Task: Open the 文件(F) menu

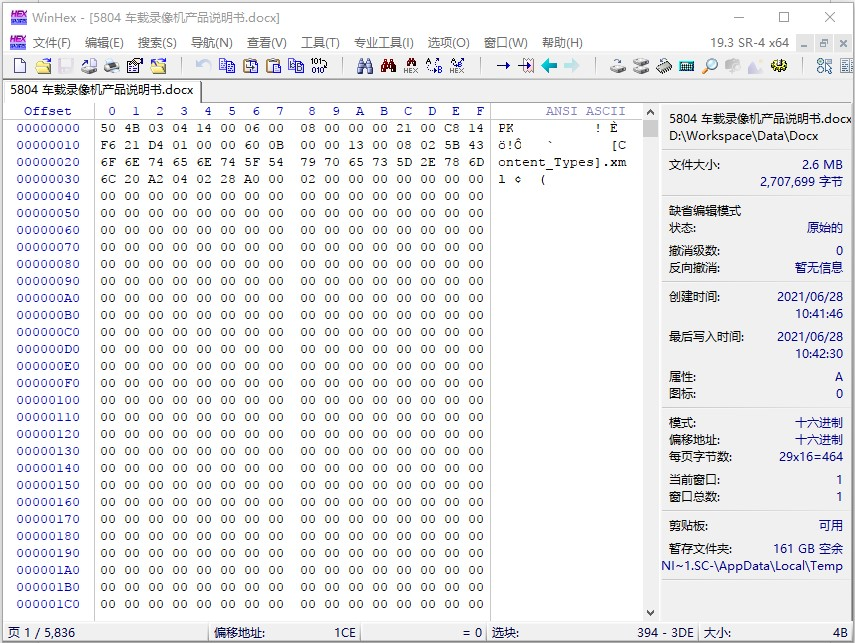Action: [x=52, y=43]
